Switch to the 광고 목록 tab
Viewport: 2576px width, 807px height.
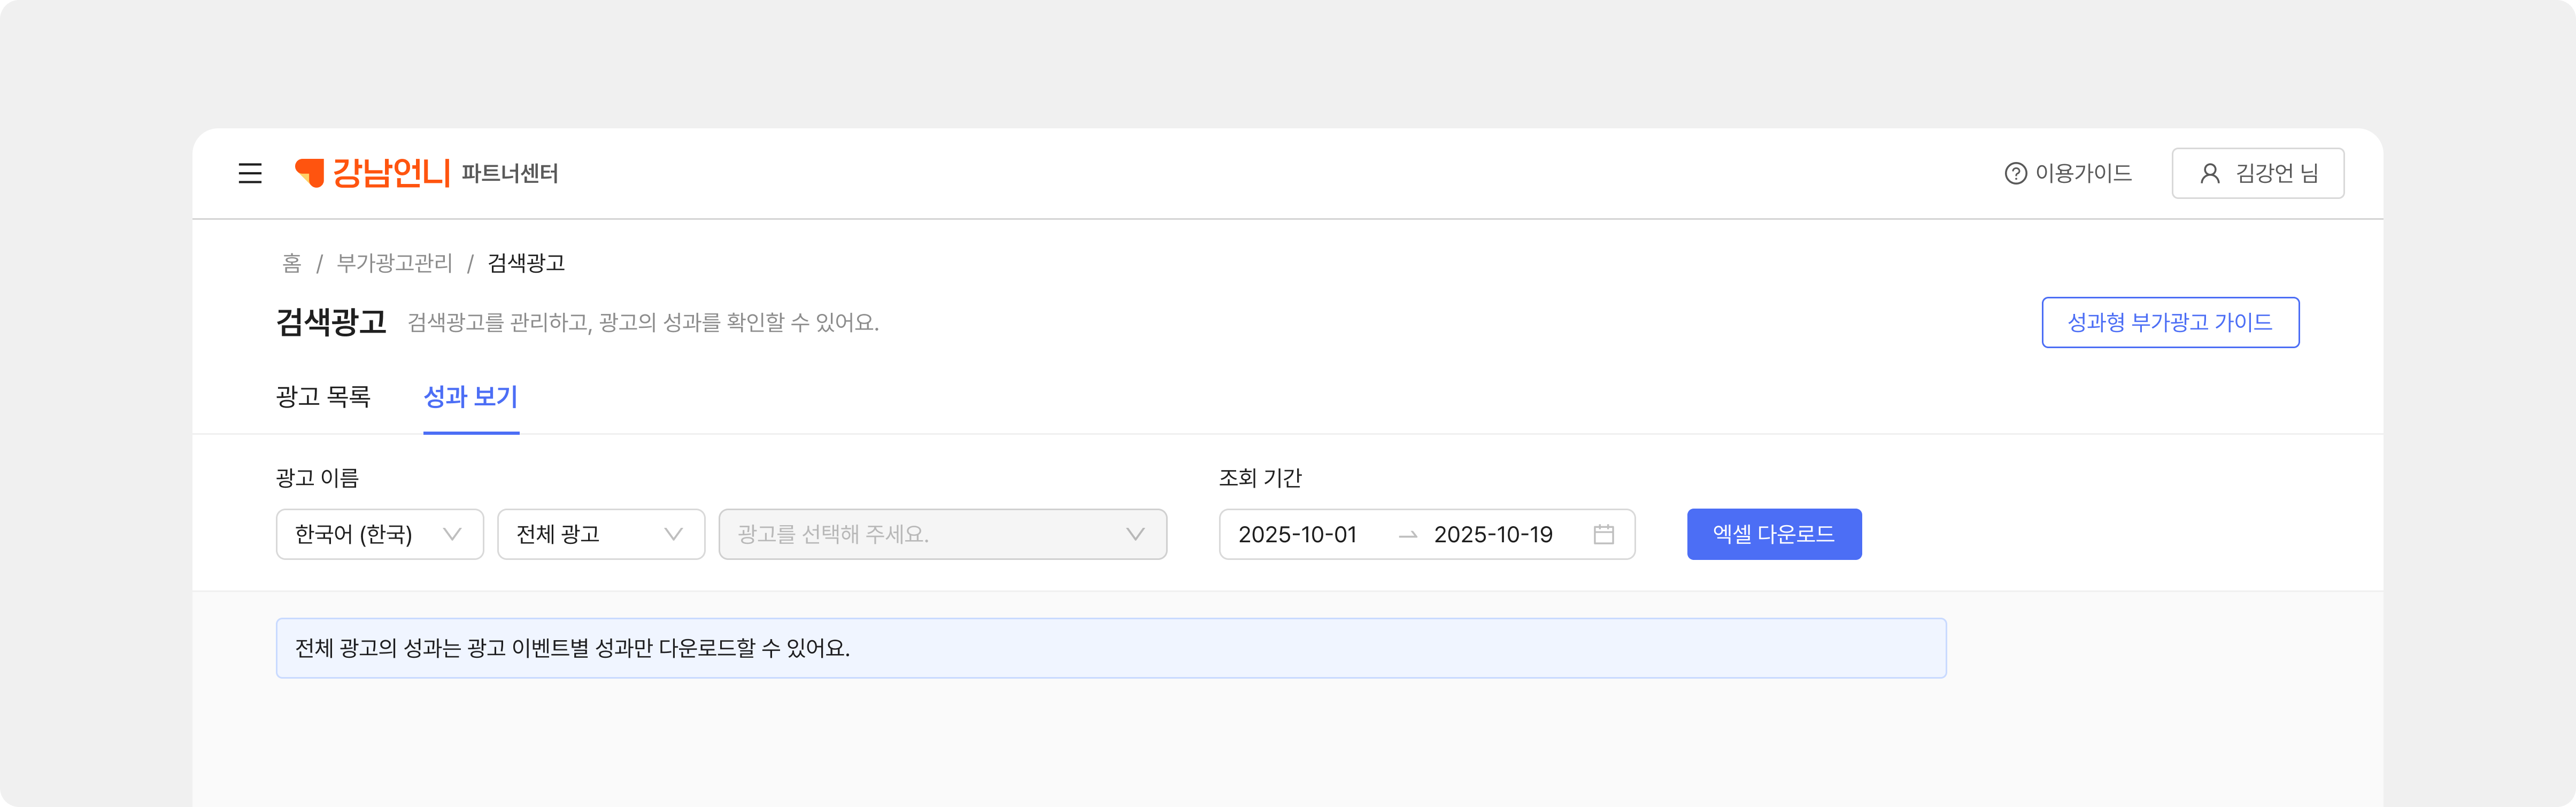click(323, 397)
